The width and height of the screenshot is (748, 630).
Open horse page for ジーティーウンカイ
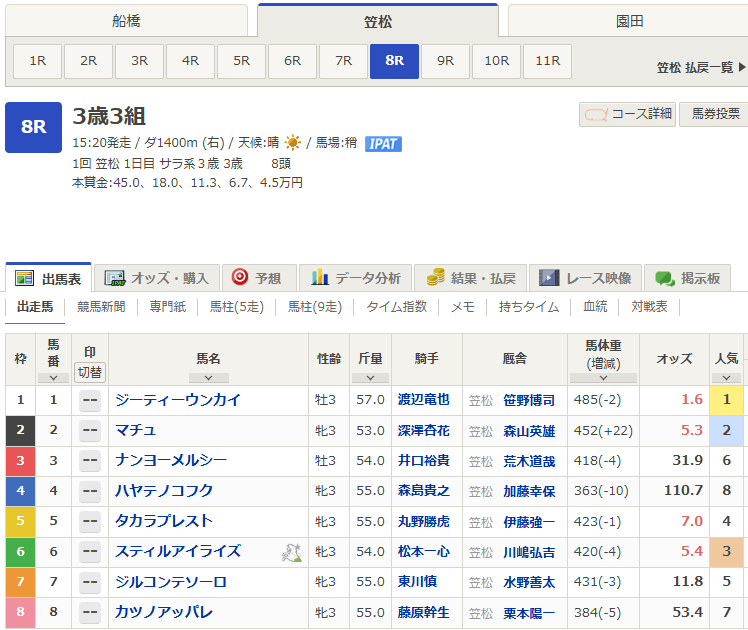[x=177, y=400]
